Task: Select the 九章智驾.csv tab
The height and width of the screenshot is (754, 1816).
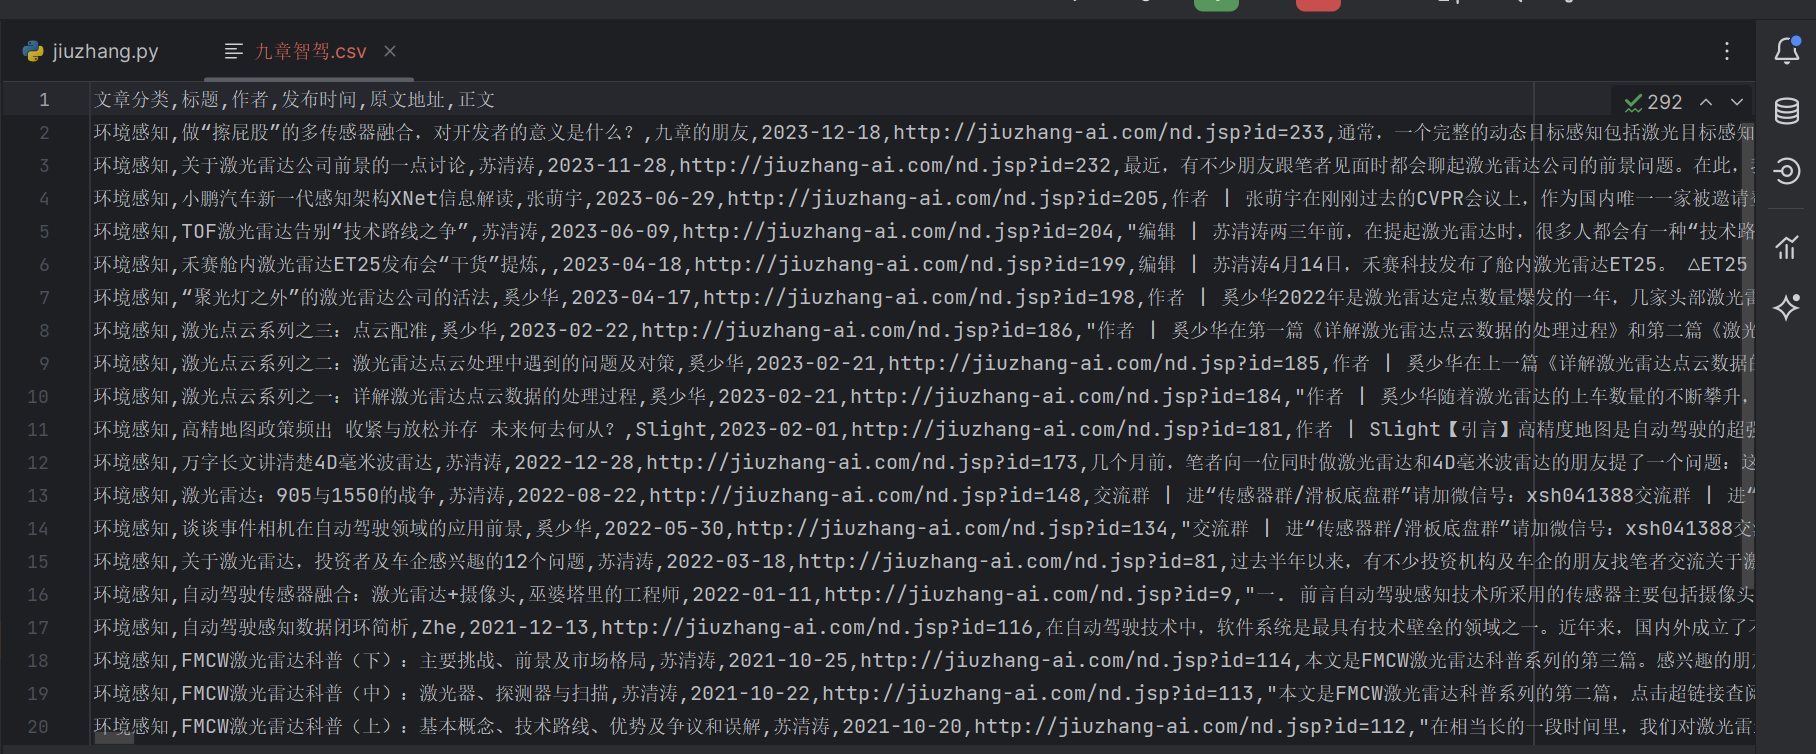Action: (310, 51)
